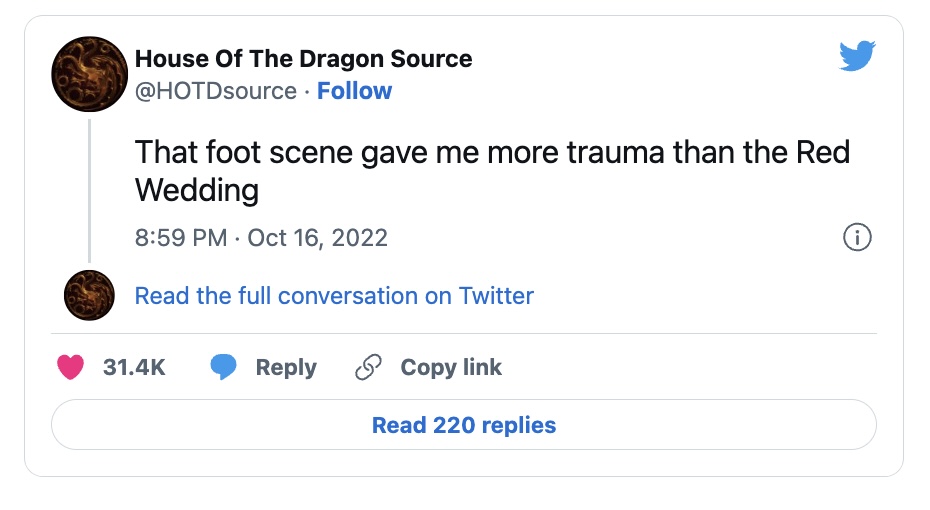Click the tweet text about the Red Wedding
930x510 pixels.
tap(492, 170)
